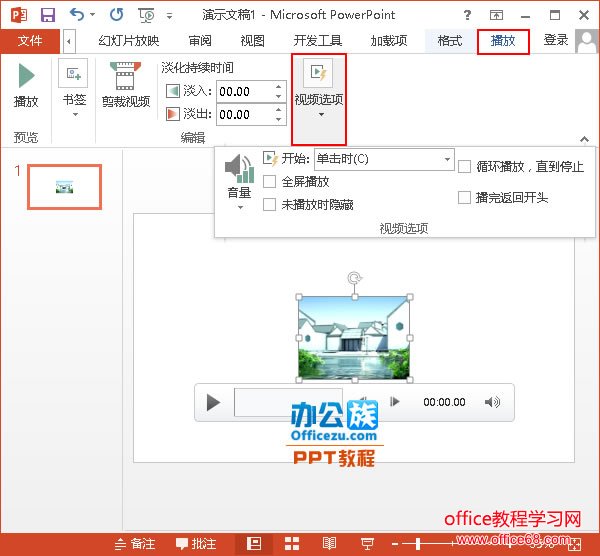The image size is (600, 556).
Task: Switch to the 格式 tab
Action: 450,41
